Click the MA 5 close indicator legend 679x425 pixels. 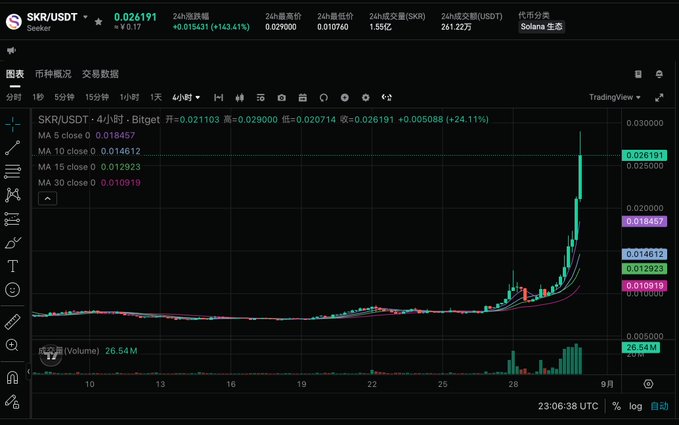[86, 135]
